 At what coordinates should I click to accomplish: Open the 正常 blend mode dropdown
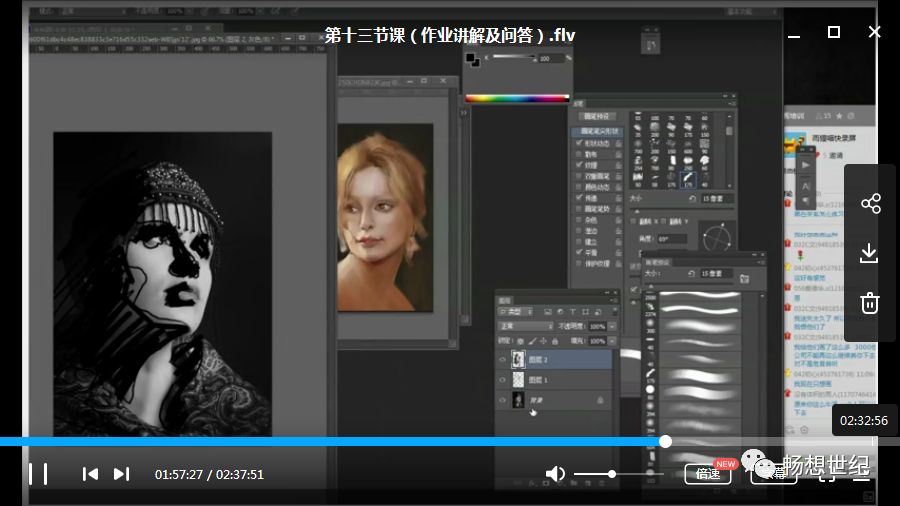click(526, 326)
